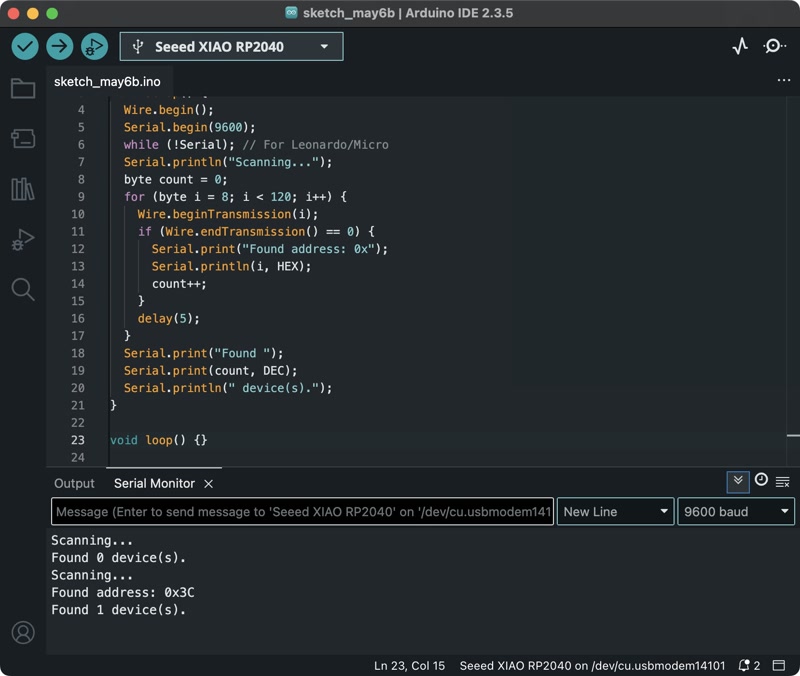The image size is (800, 676).
Task: Open Library Manager books icon
Action: (x=23, y=189)
